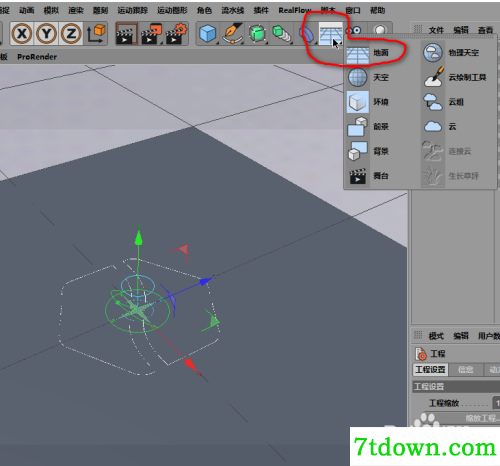
Task: Click the 工程缩放 value field
Action: point(496,403)
